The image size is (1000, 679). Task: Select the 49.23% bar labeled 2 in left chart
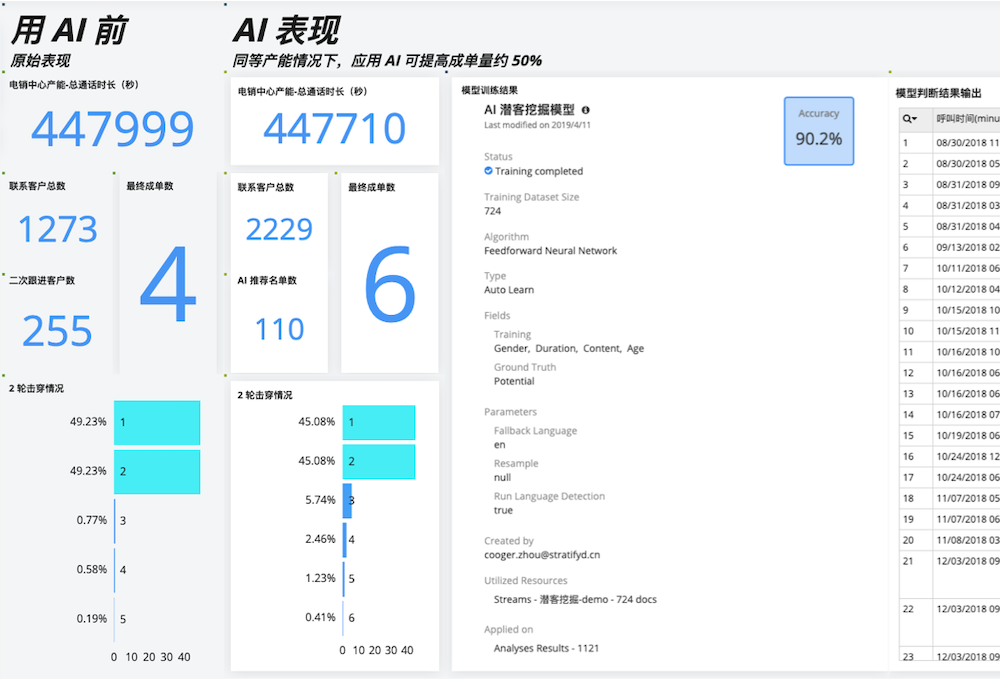[157, 471]
